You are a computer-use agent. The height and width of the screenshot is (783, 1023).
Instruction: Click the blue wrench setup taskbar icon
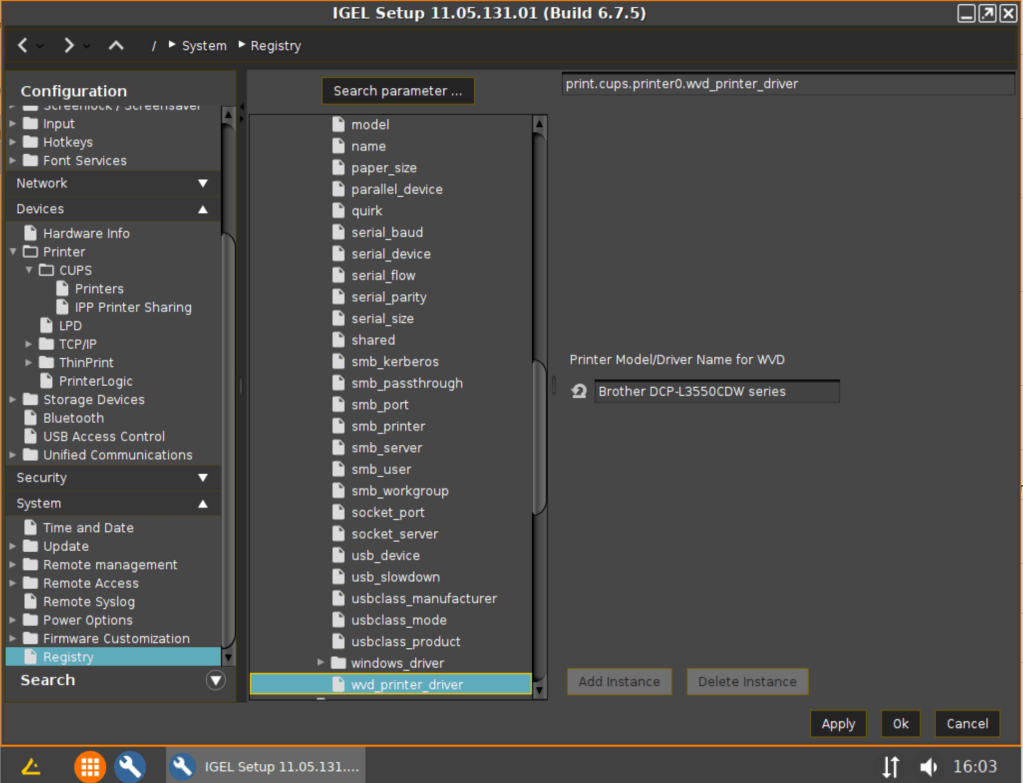coord(130,767)
